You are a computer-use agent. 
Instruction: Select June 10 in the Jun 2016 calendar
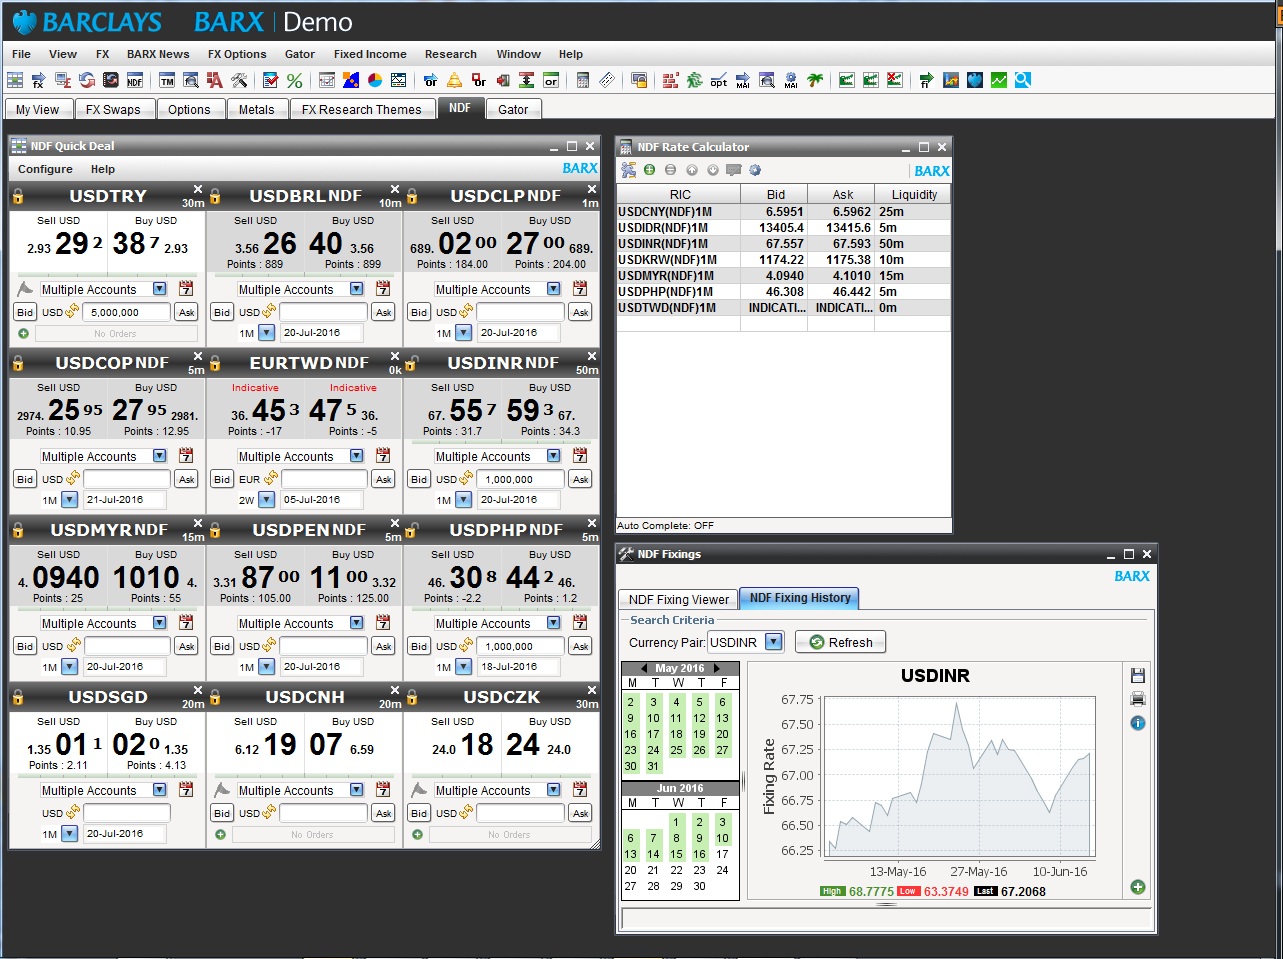pyautogui.click(x=722, y=838)
